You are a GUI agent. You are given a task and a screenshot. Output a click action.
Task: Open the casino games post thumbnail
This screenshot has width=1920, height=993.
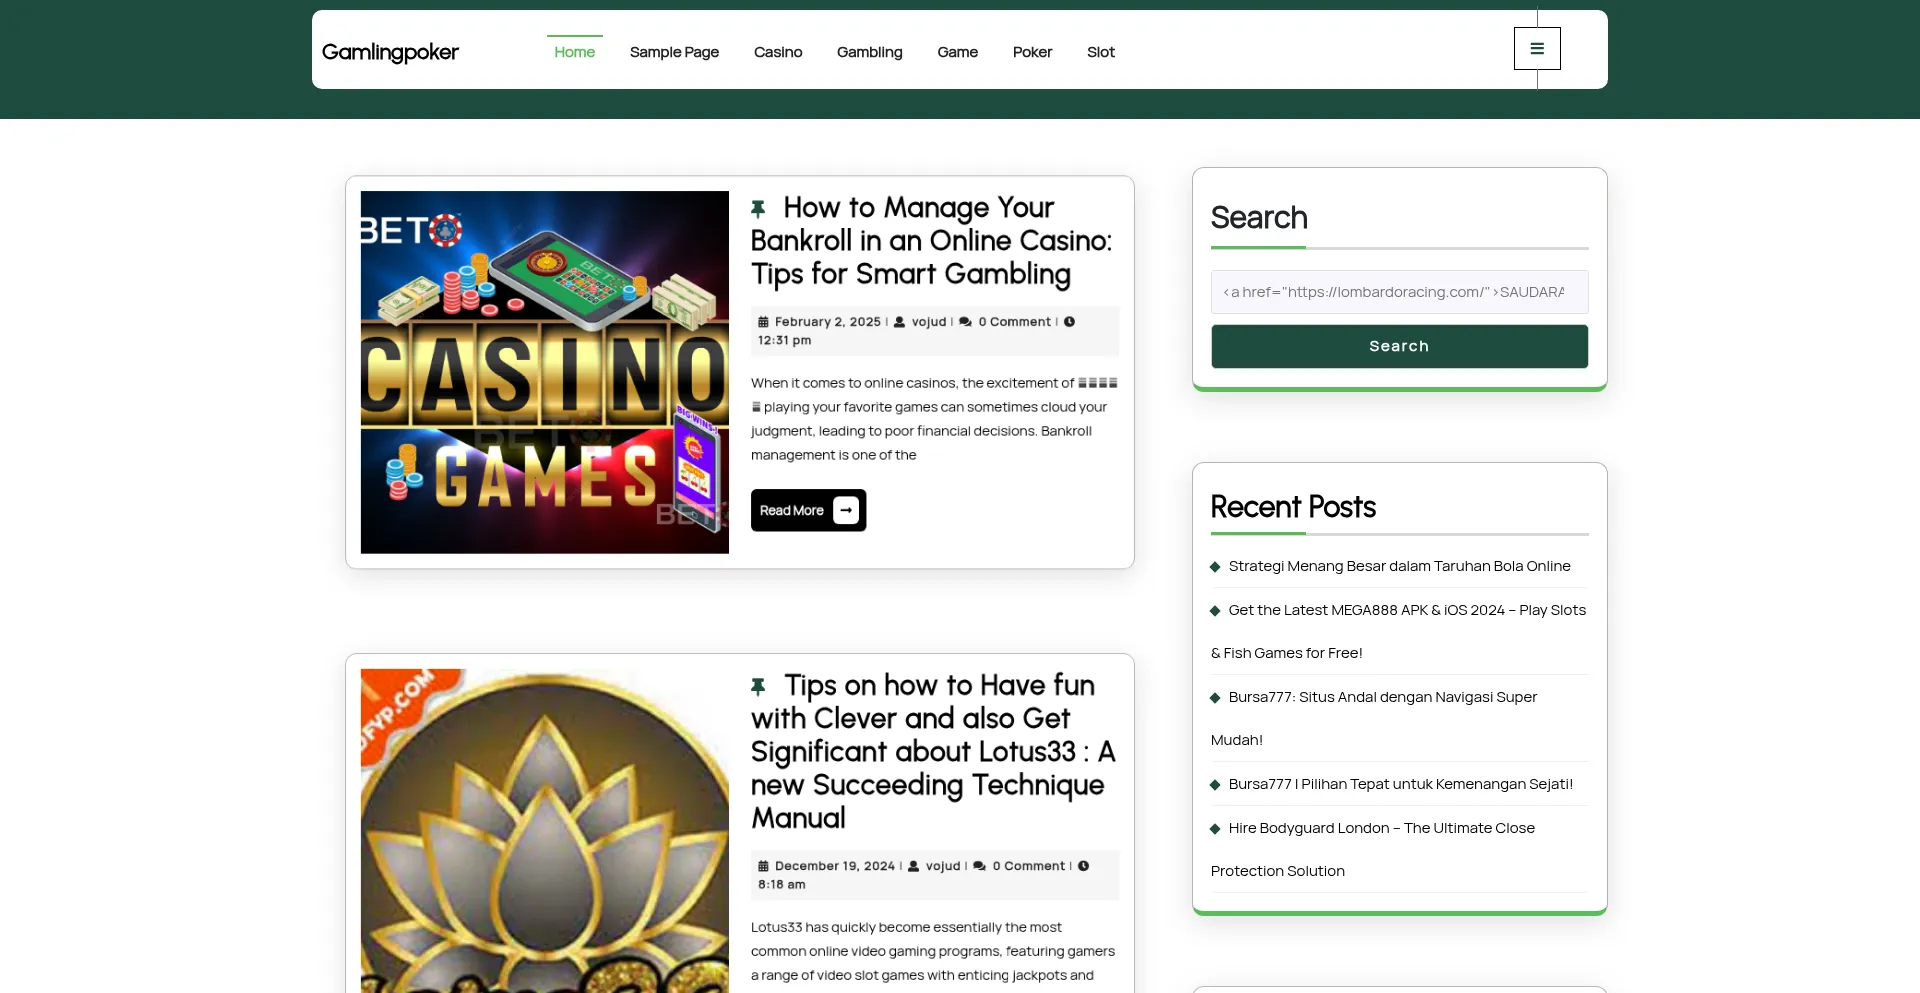click(x=544, y=372)
